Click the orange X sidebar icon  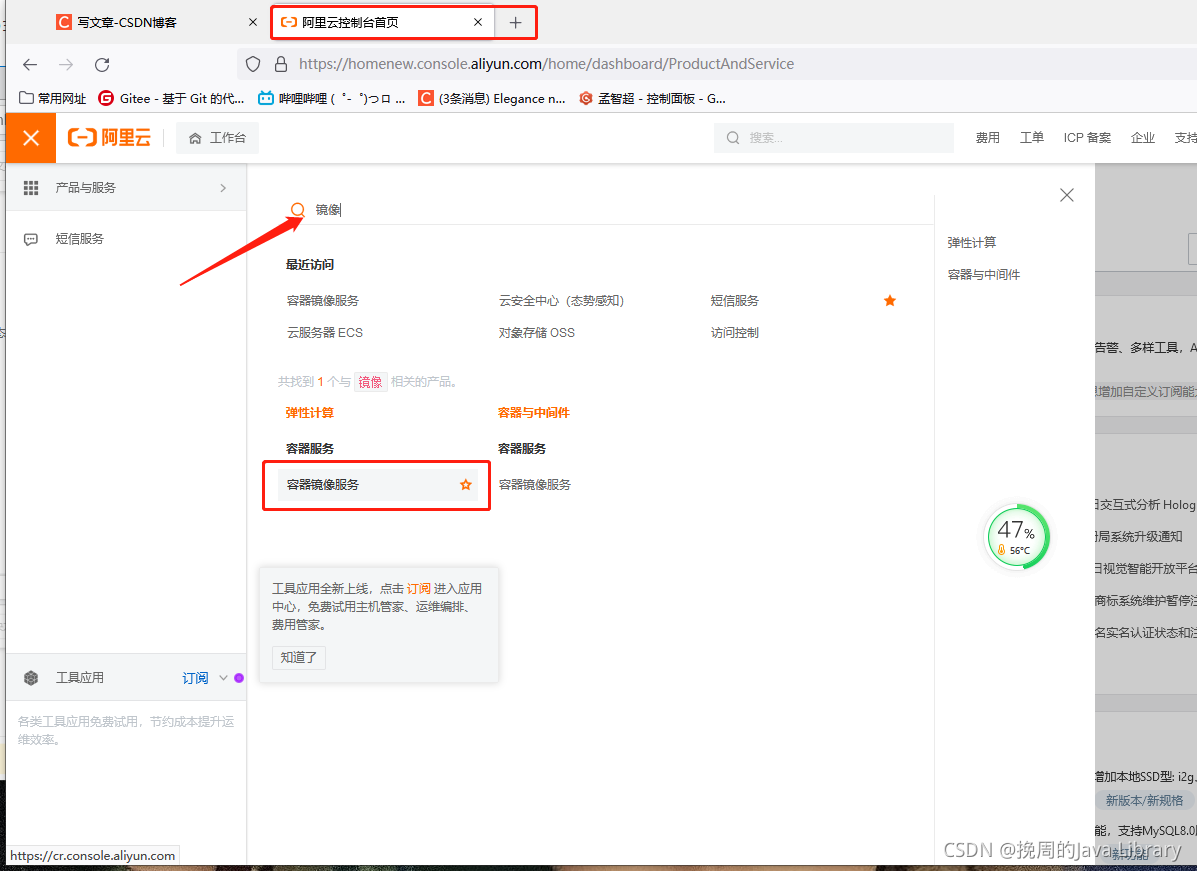[30, 137]
